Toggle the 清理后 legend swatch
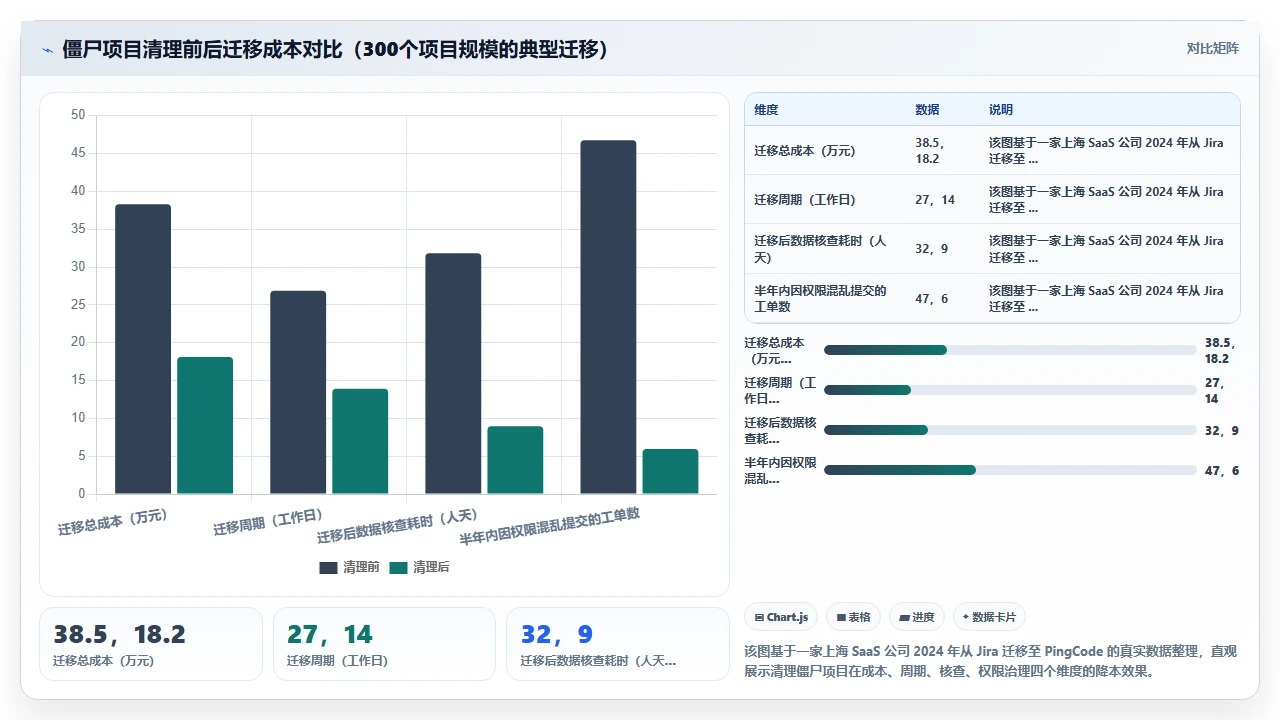 pyautogui.click(x=399, y=567)
